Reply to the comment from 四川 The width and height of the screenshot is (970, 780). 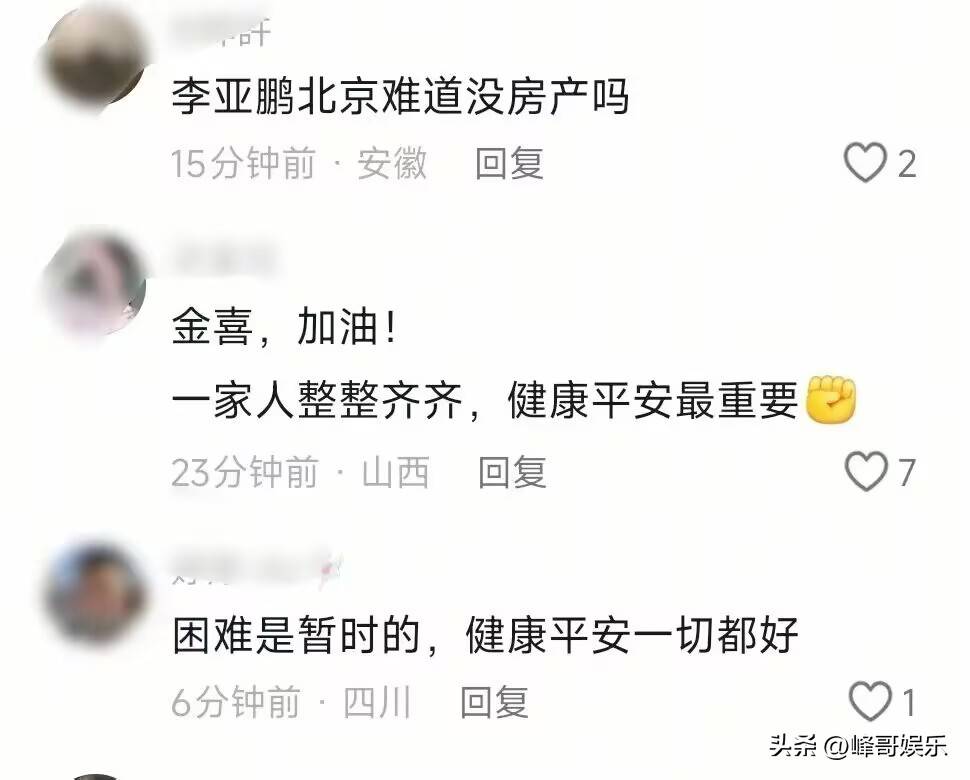pyautogui.click(x=495, y=702)
